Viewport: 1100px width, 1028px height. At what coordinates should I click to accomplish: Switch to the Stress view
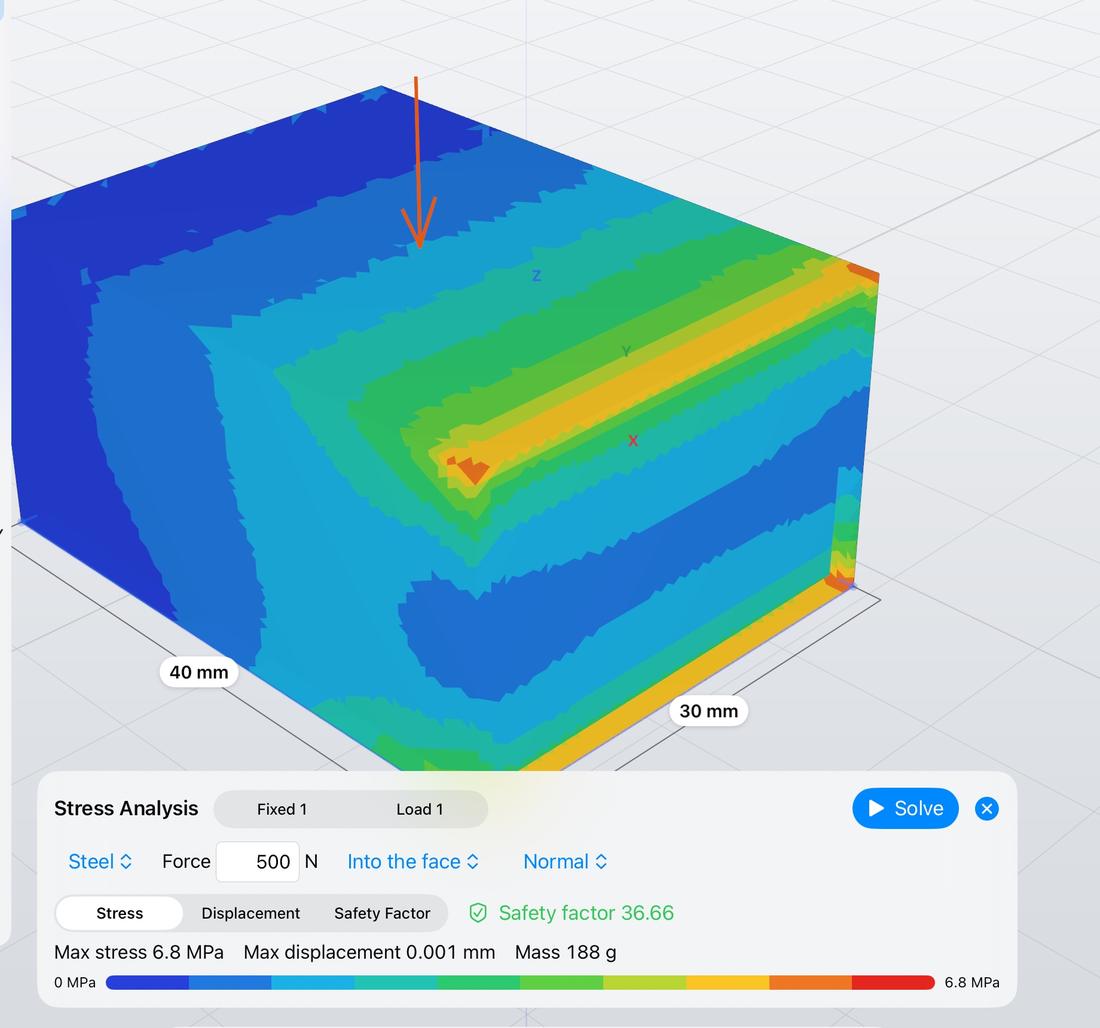pyautogui.click(x=119, y=913)
